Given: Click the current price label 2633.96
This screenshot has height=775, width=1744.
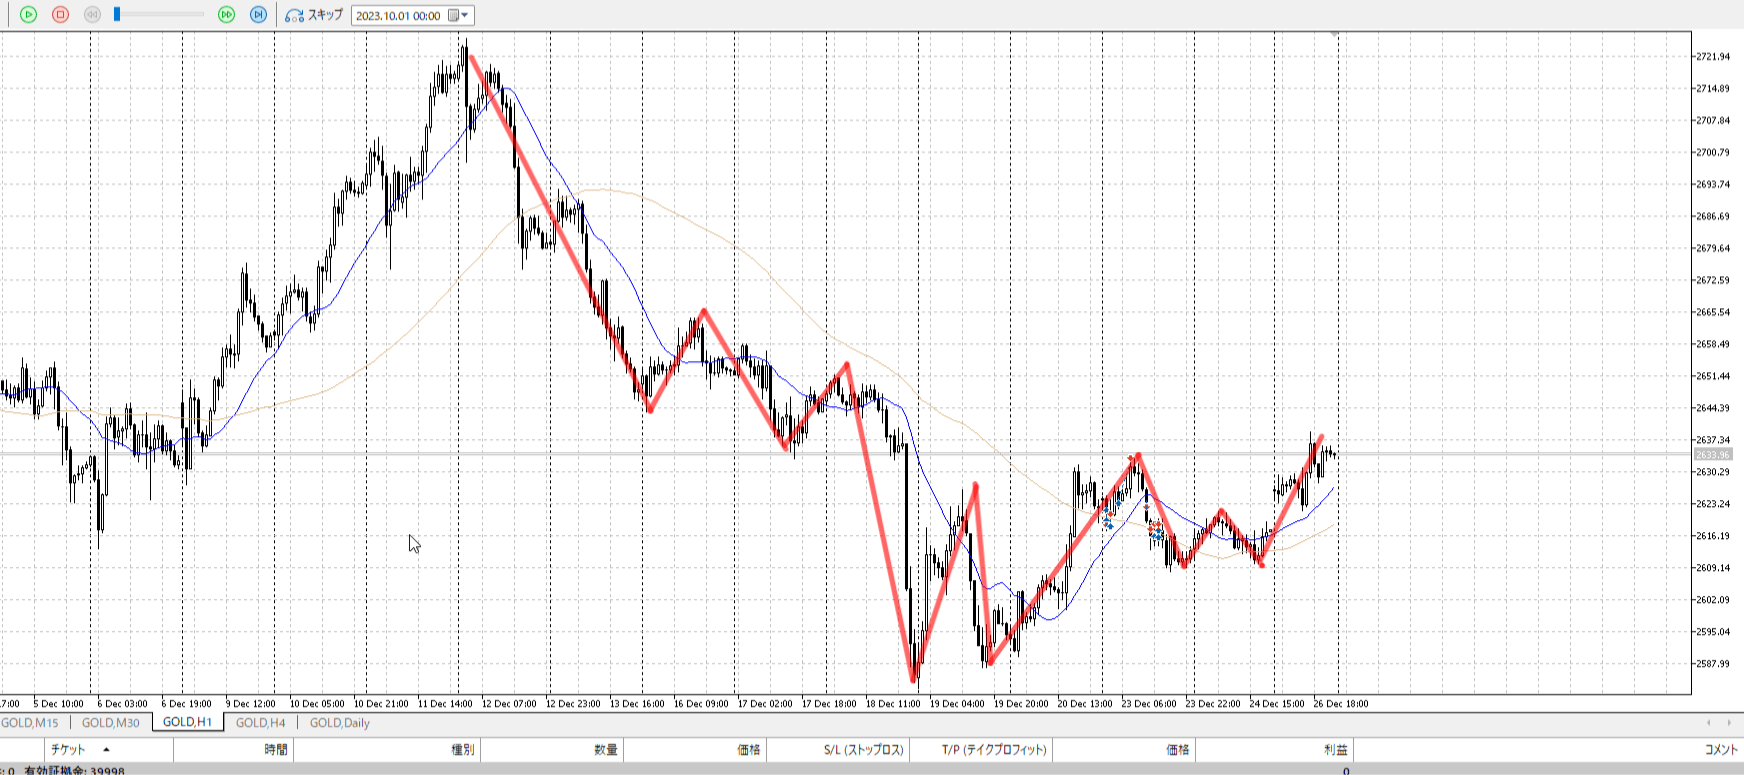Looking at the screenshot, I should [1712, 455].
